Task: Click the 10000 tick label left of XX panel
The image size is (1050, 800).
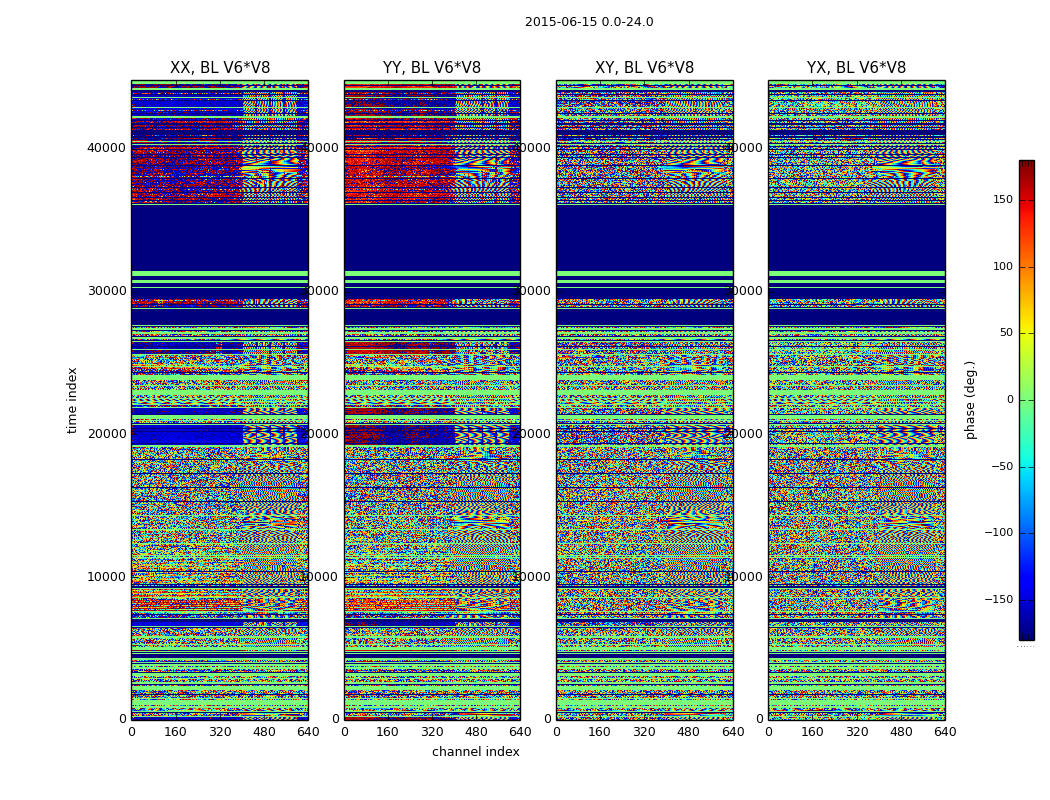Action: pyautogui.click(x=107, y=577)
